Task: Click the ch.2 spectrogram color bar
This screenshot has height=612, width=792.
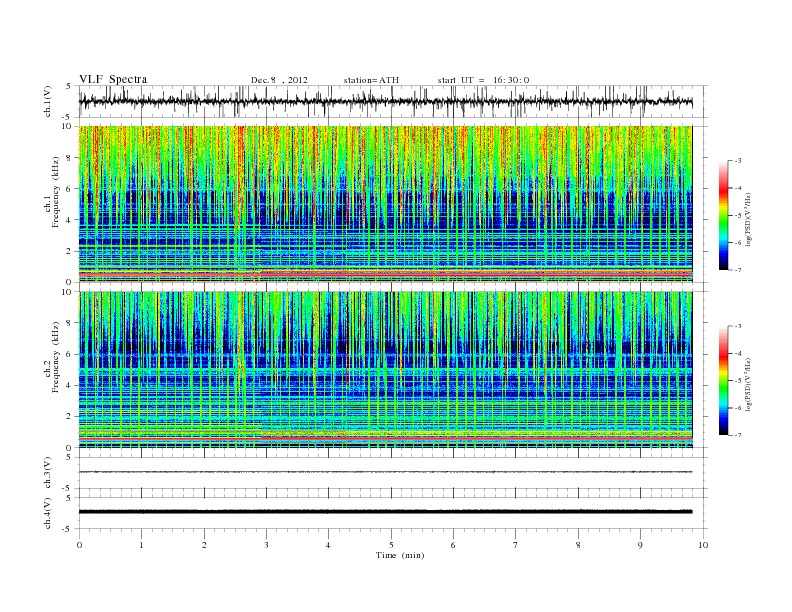Action: click(x=724, y=381)
